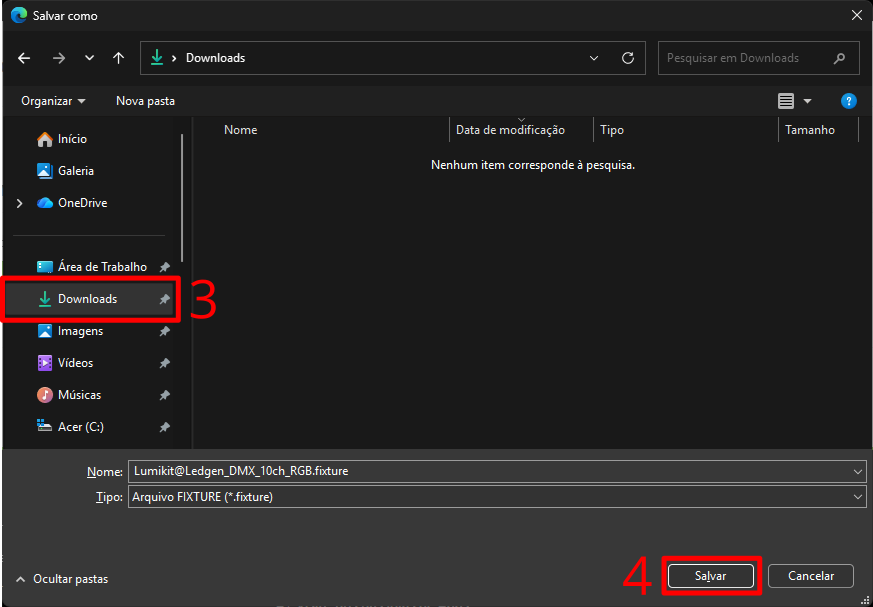
Task: Open the Organizar menu
Action: [x=53, y=101]
